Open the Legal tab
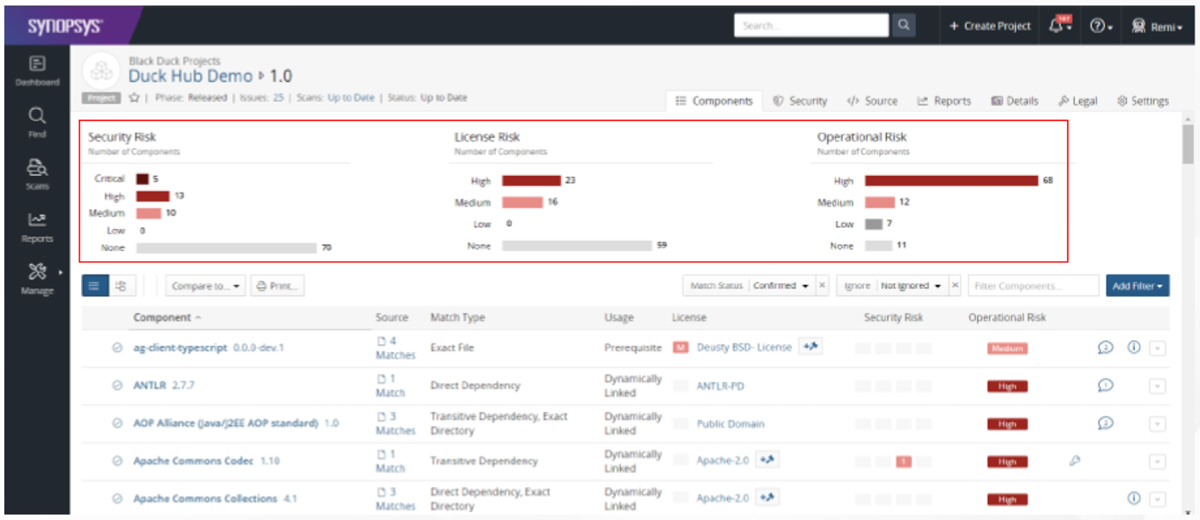This screenshot has height=520, width=1200. coord(1078,101)
